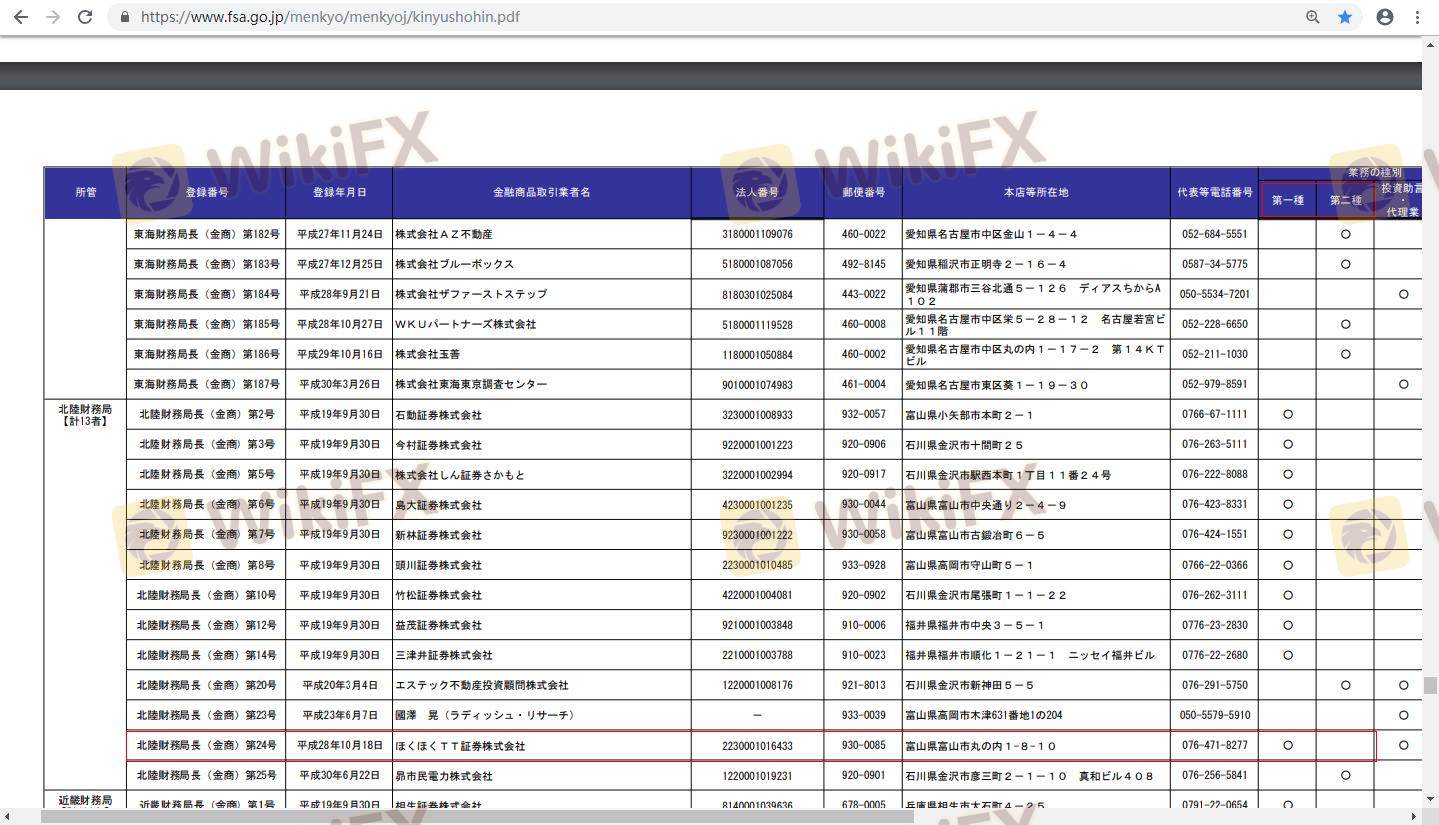Image resolution: width=1439 pixels, height=825 pixels.
Task: Click 第一種 circle mark in 石動証券株式会社 row
Action: point(1288,414)
